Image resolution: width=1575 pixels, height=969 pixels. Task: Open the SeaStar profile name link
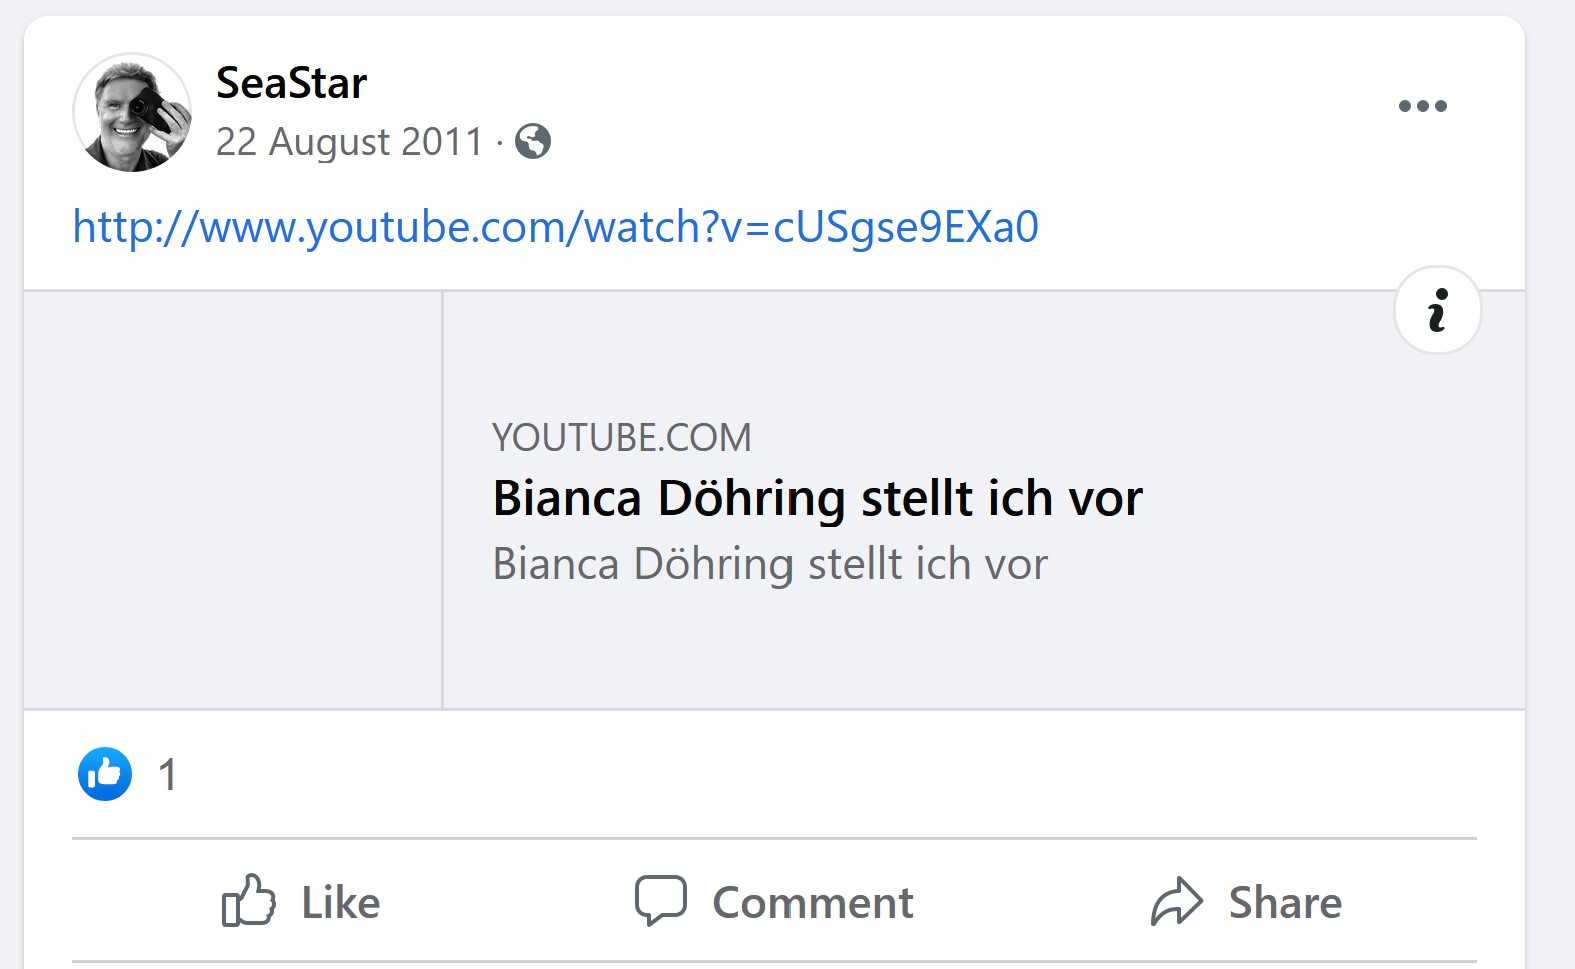pos(291,83)
